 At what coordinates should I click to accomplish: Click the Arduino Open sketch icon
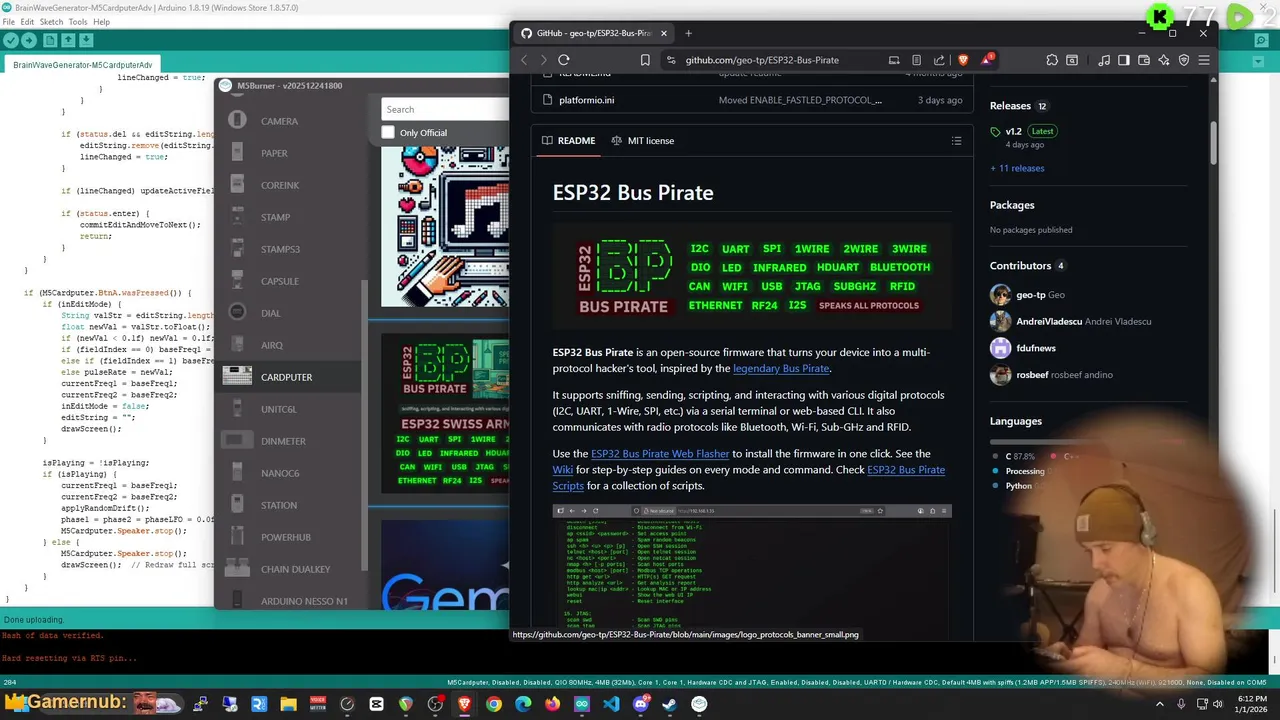click(68, 40)
